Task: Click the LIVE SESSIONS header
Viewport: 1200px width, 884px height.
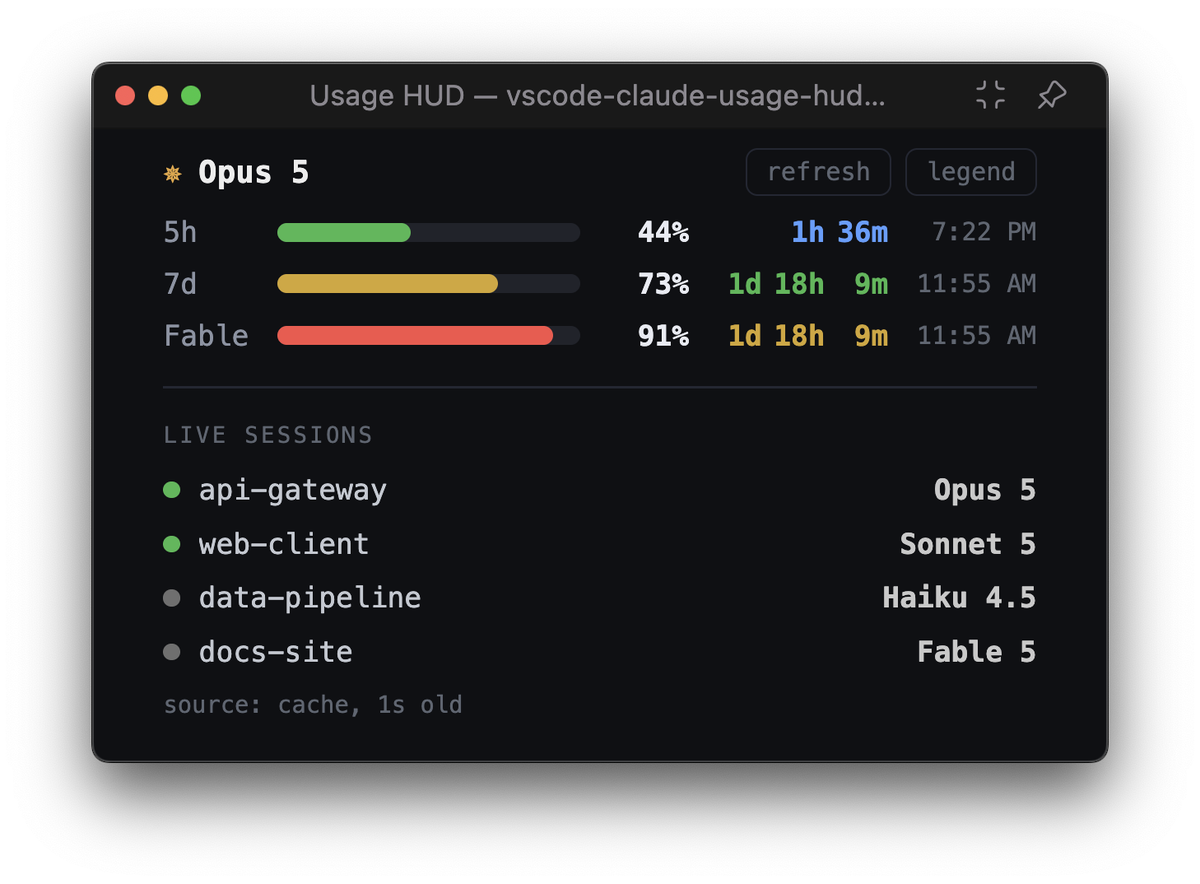Action: click(x=268, y=435)
